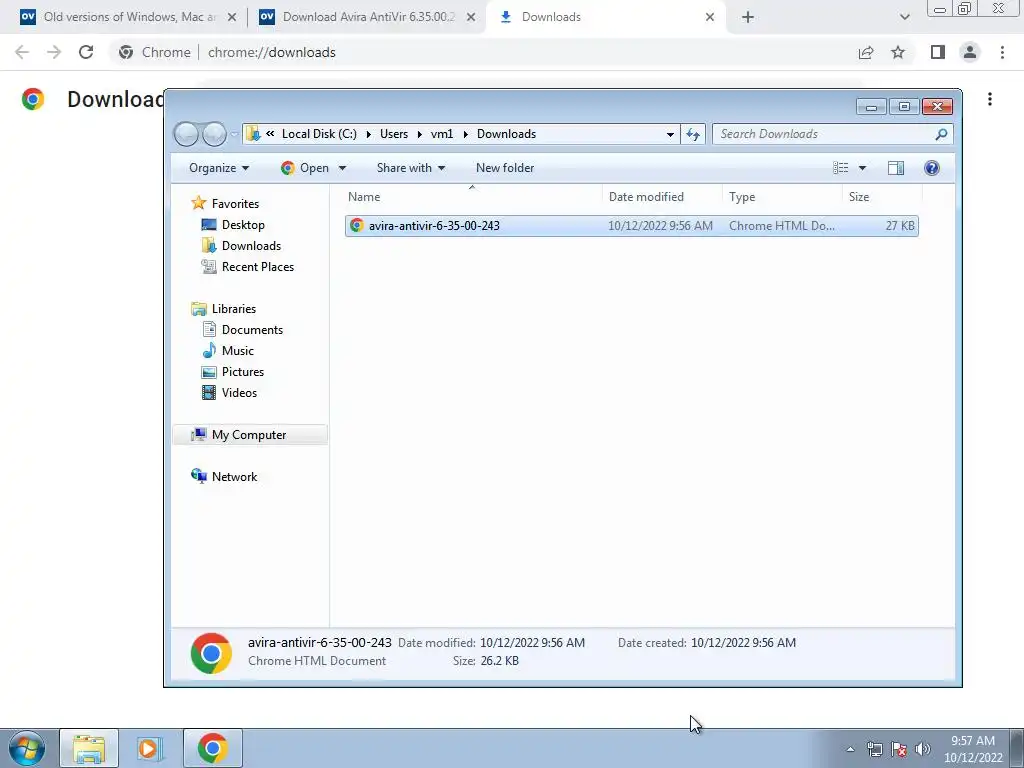Click the Users breadcrumb in the path
The height and width of the screenshot is (768, 1024).
(394, 134)
